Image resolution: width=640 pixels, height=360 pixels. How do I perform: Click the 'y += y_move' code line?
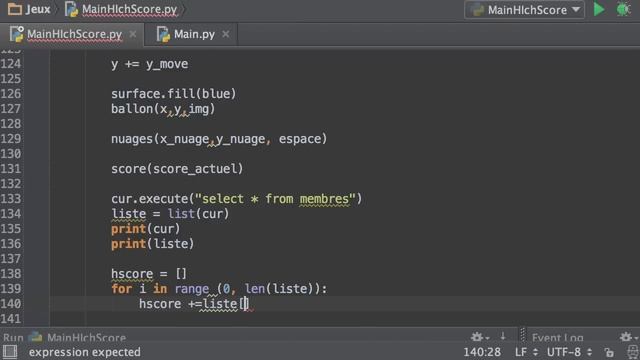149,64
